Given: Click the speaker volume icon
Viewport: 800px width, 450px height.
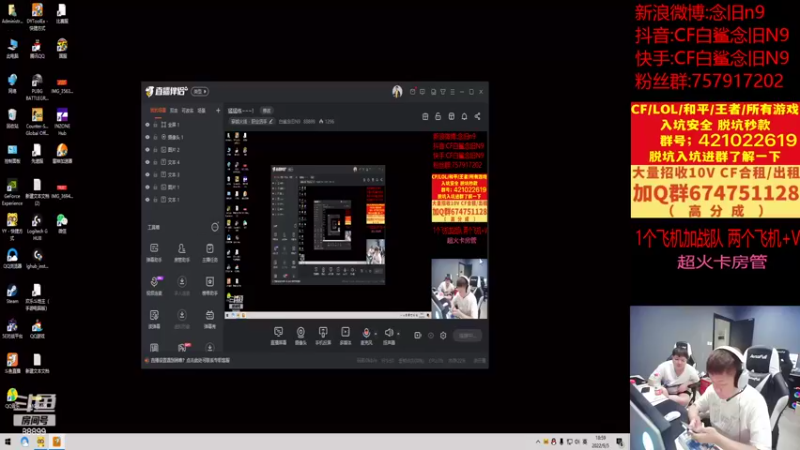Looking at the screenshot, I should tap(389, 334).
